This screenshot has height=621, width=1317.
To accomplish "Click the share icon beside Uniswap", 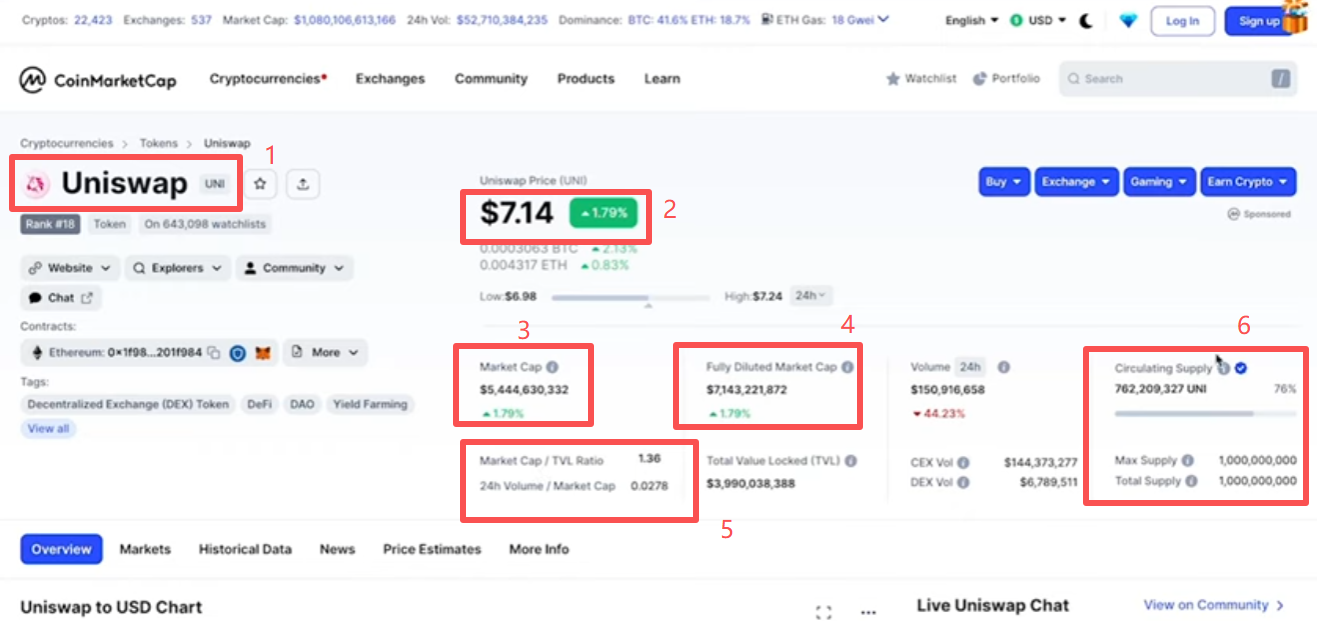I will coord(303,184).
